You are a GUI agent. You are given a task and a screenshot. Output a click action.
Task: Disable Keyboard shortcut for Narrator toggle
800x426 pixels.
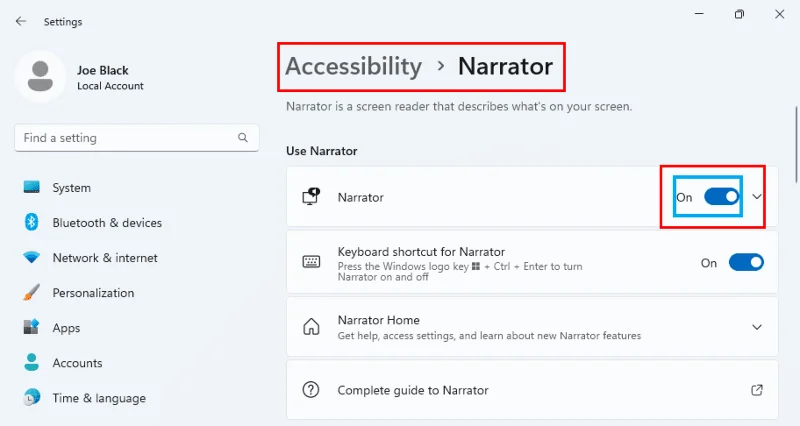pyautogui.click(x=746, y=262)
